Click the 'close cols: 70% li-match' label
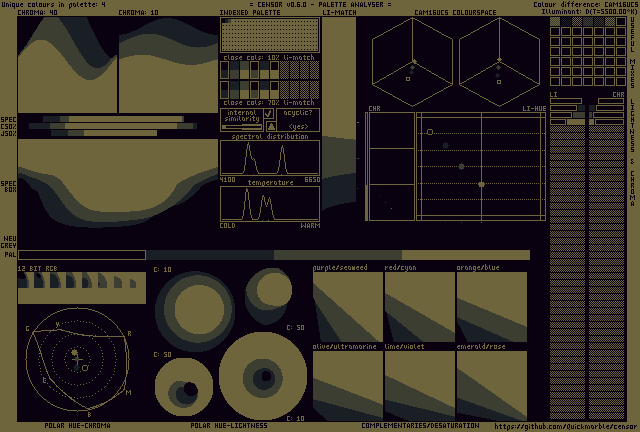The height and width of the screenshot is (432, 640). point(269,102)
